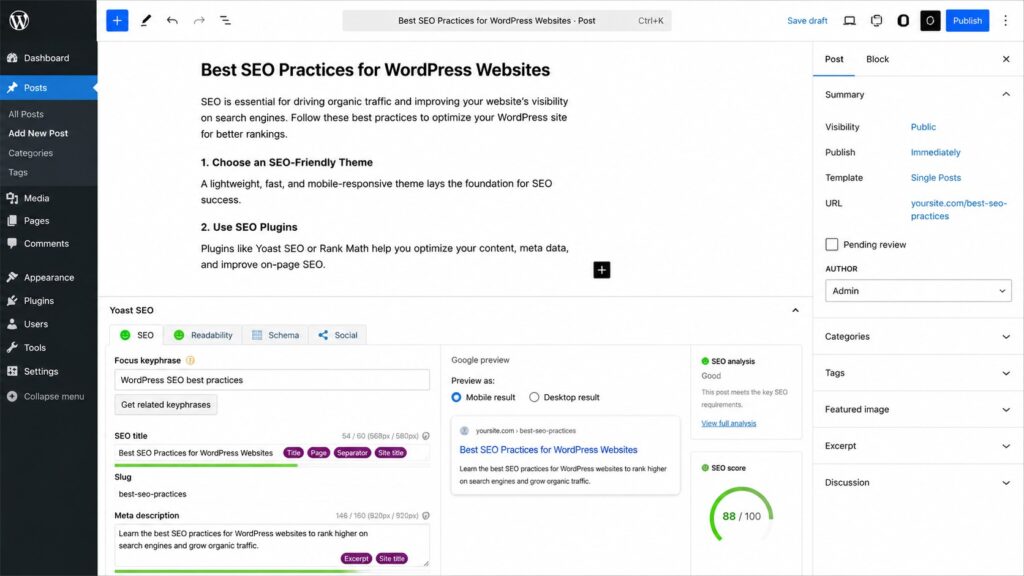The height and width of the screenshot is (576, 1024).
Task: Check the Pending review checkbox
Action: coord(831,244)
